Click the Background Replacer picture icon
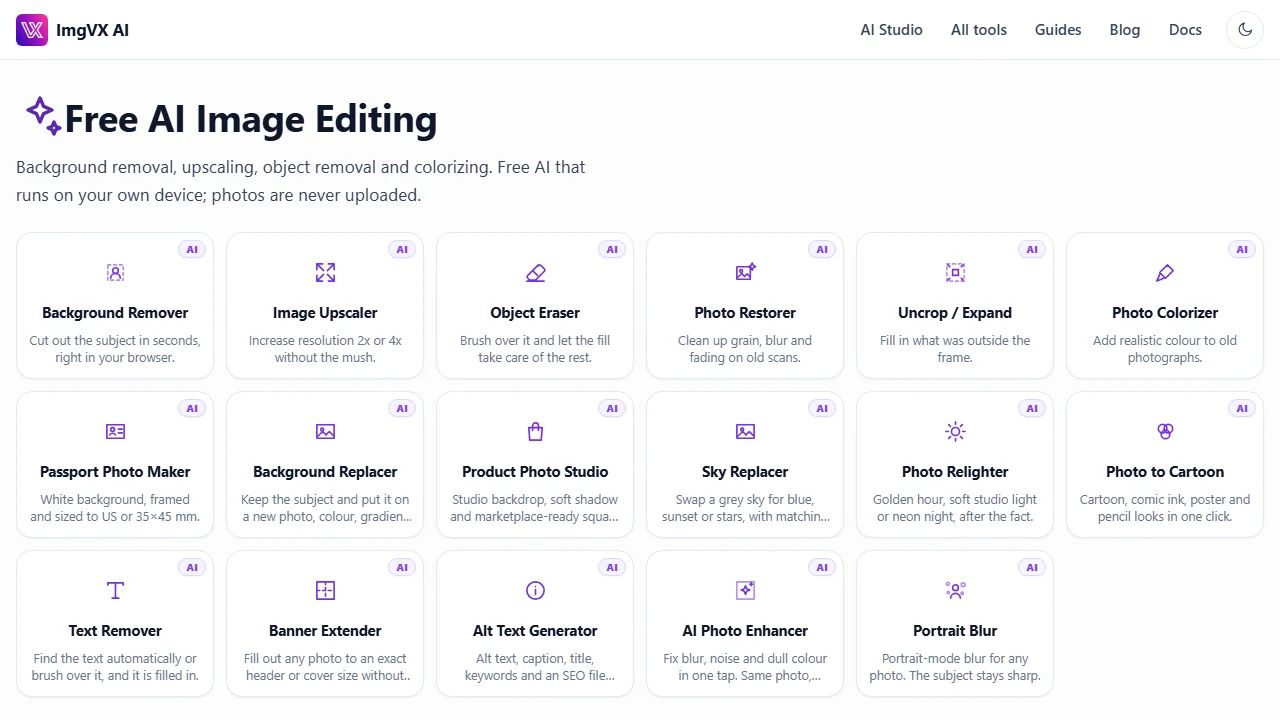The width and height of the screenshot is (1280, 720). [325, 432]
